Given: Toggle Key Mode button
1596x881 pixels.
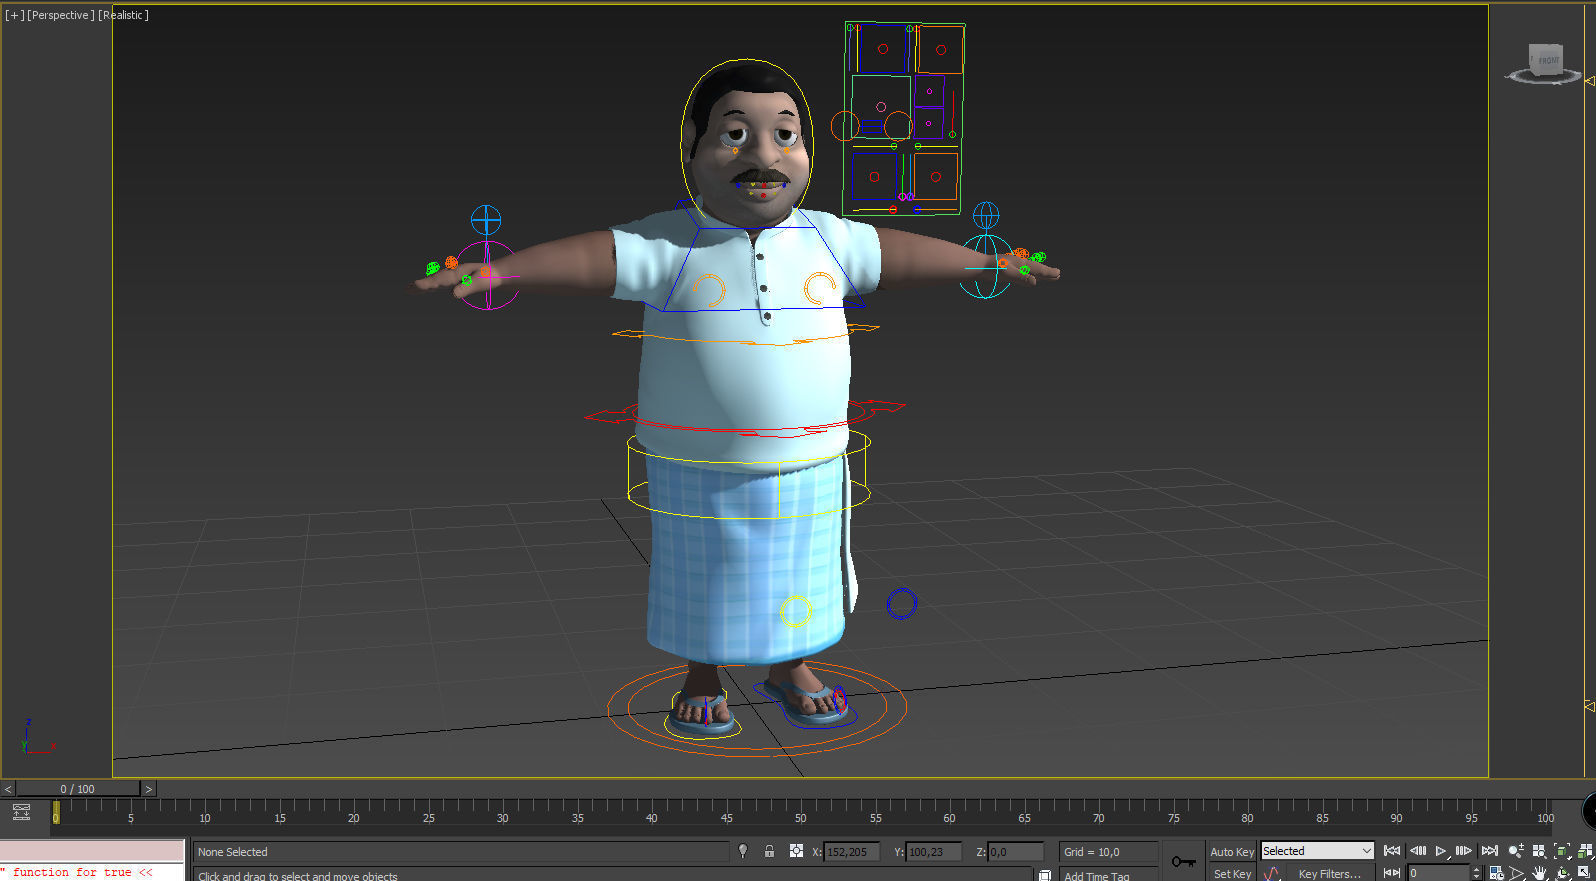Looking at the screenshot, I should (x=1391, y=873).
